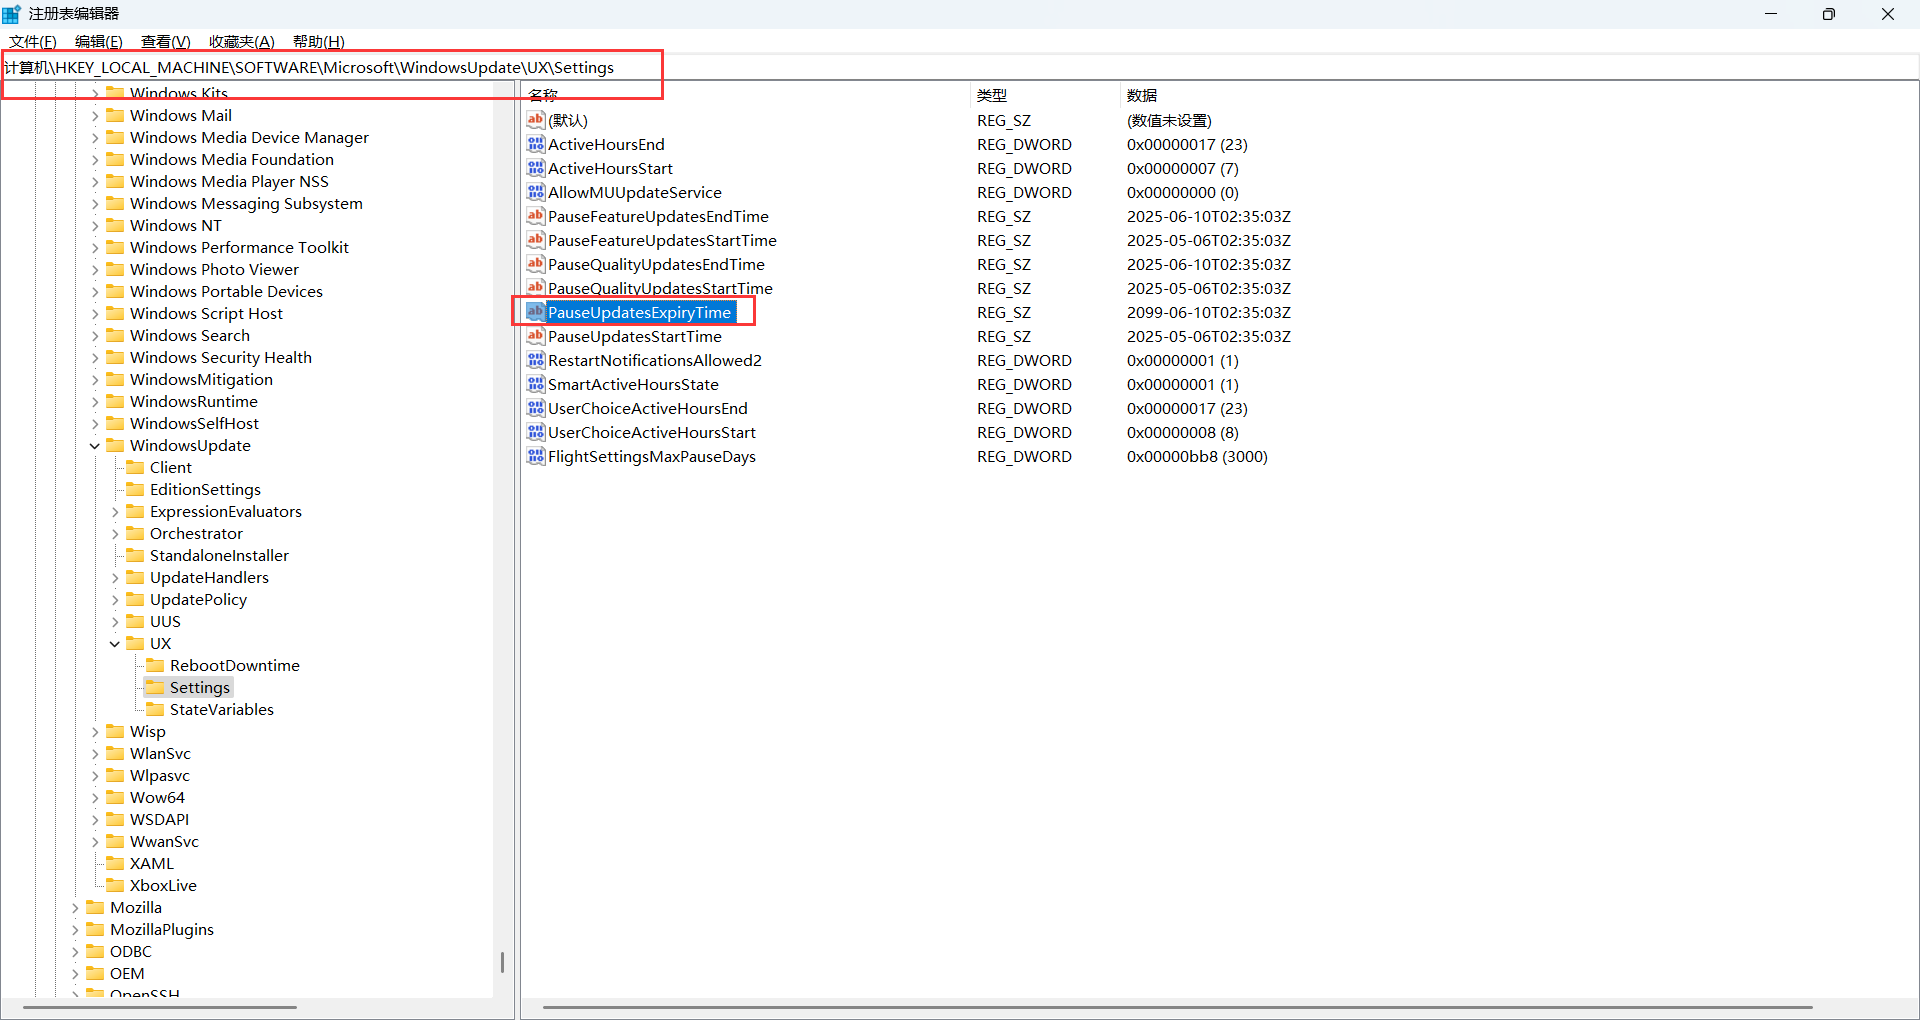Click the DWORD icon beside AllowMUUpdateService
The height and width of the screenshot is (1020, 1920).
tap(536, 192)
